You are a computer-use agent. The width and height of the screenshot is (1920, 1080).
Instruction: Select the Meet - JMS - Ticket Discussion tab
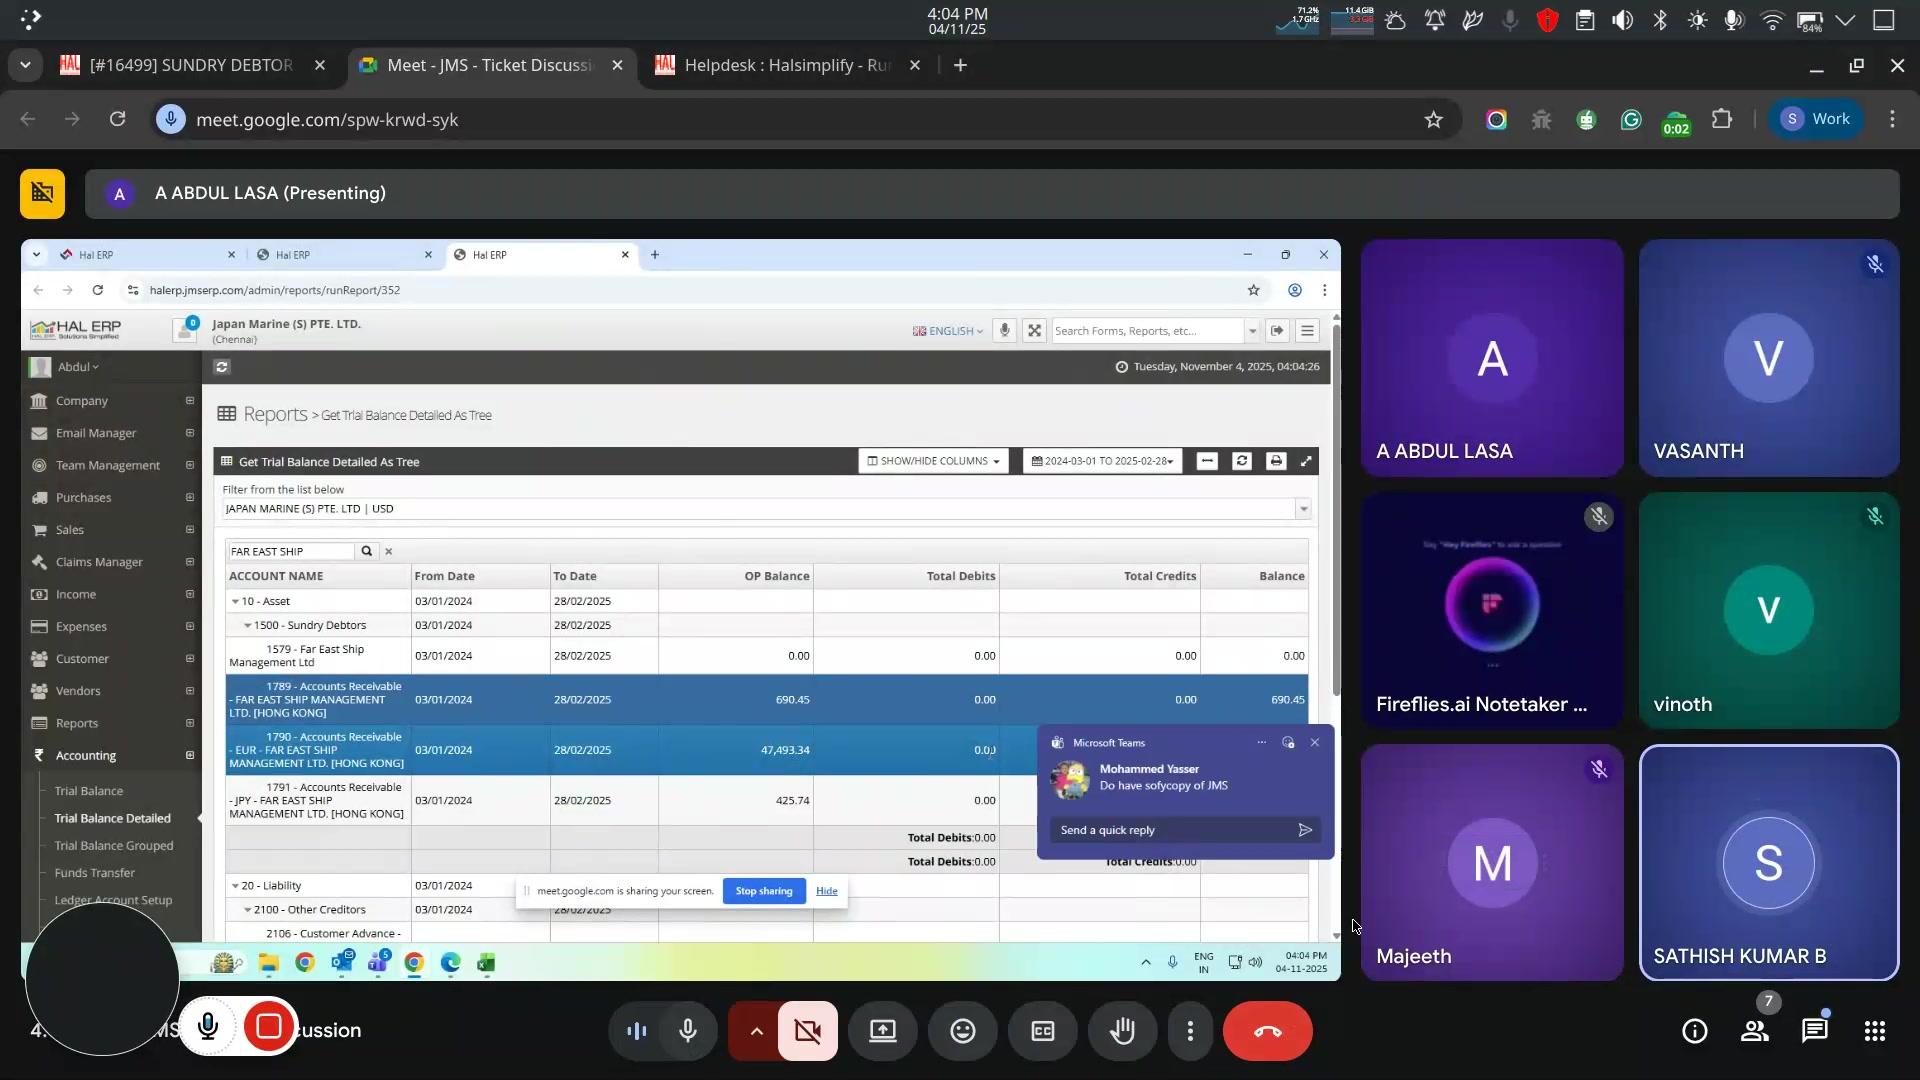click(491, 65)
